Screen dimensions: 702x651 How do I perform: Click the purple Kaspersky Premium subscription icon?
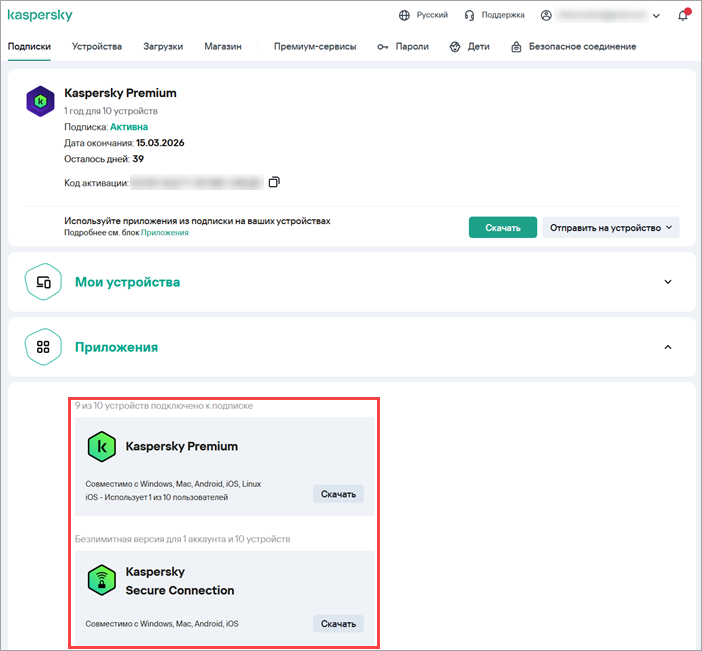(x=40, y=101)
